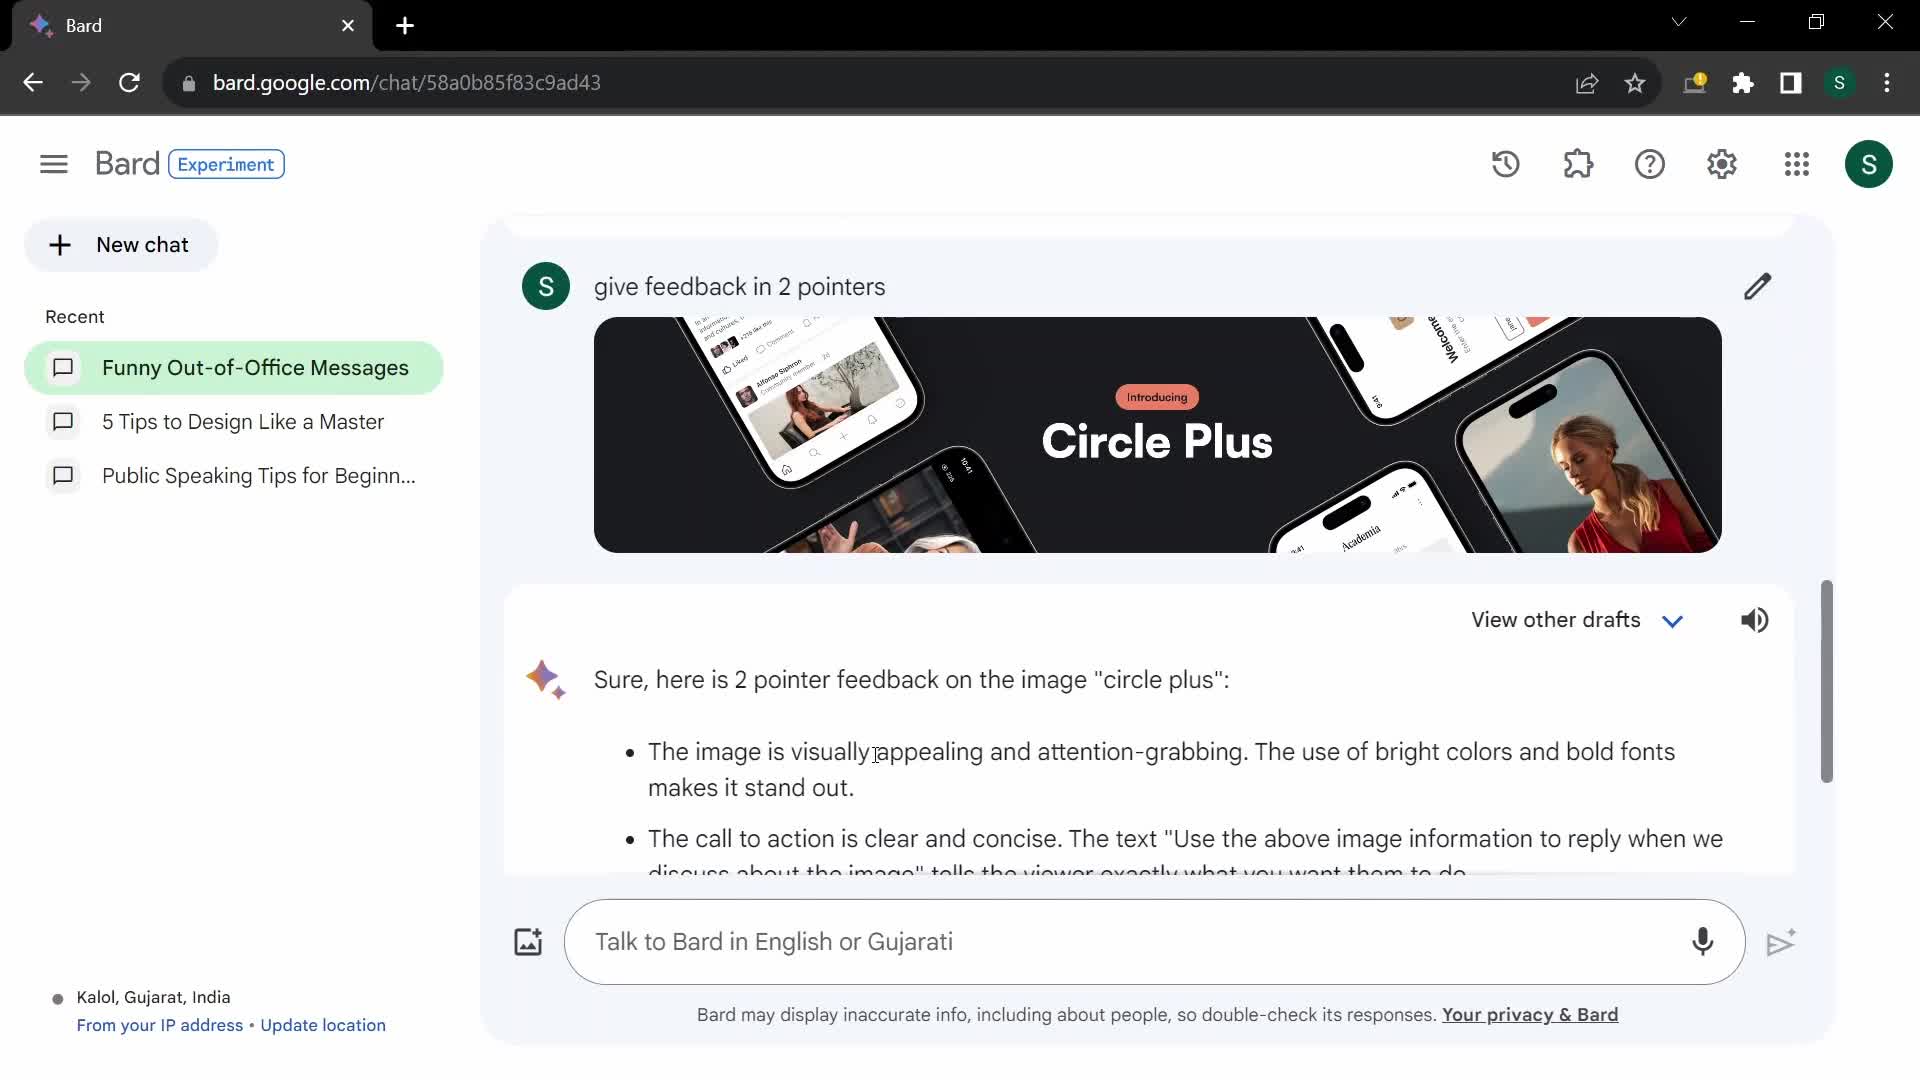
Task: Toggle audio playback for response
Action: pyautogui.click(x=1754, y=620)
